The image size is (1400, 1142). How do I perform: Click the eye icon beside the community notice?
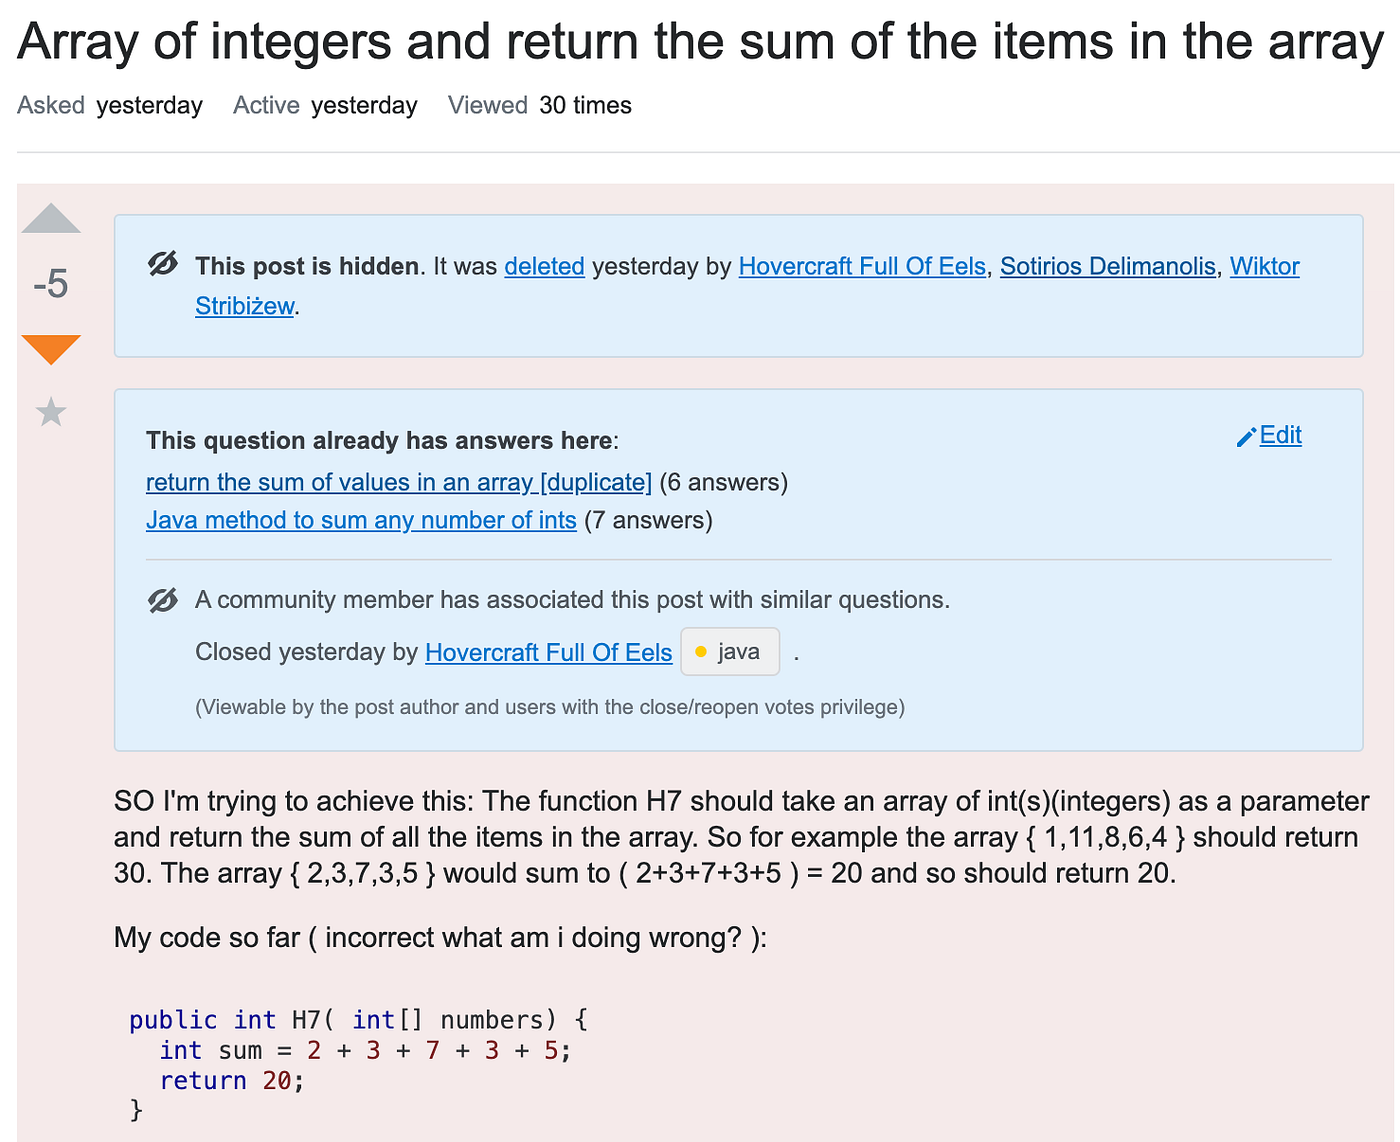(x=162, y=599)
